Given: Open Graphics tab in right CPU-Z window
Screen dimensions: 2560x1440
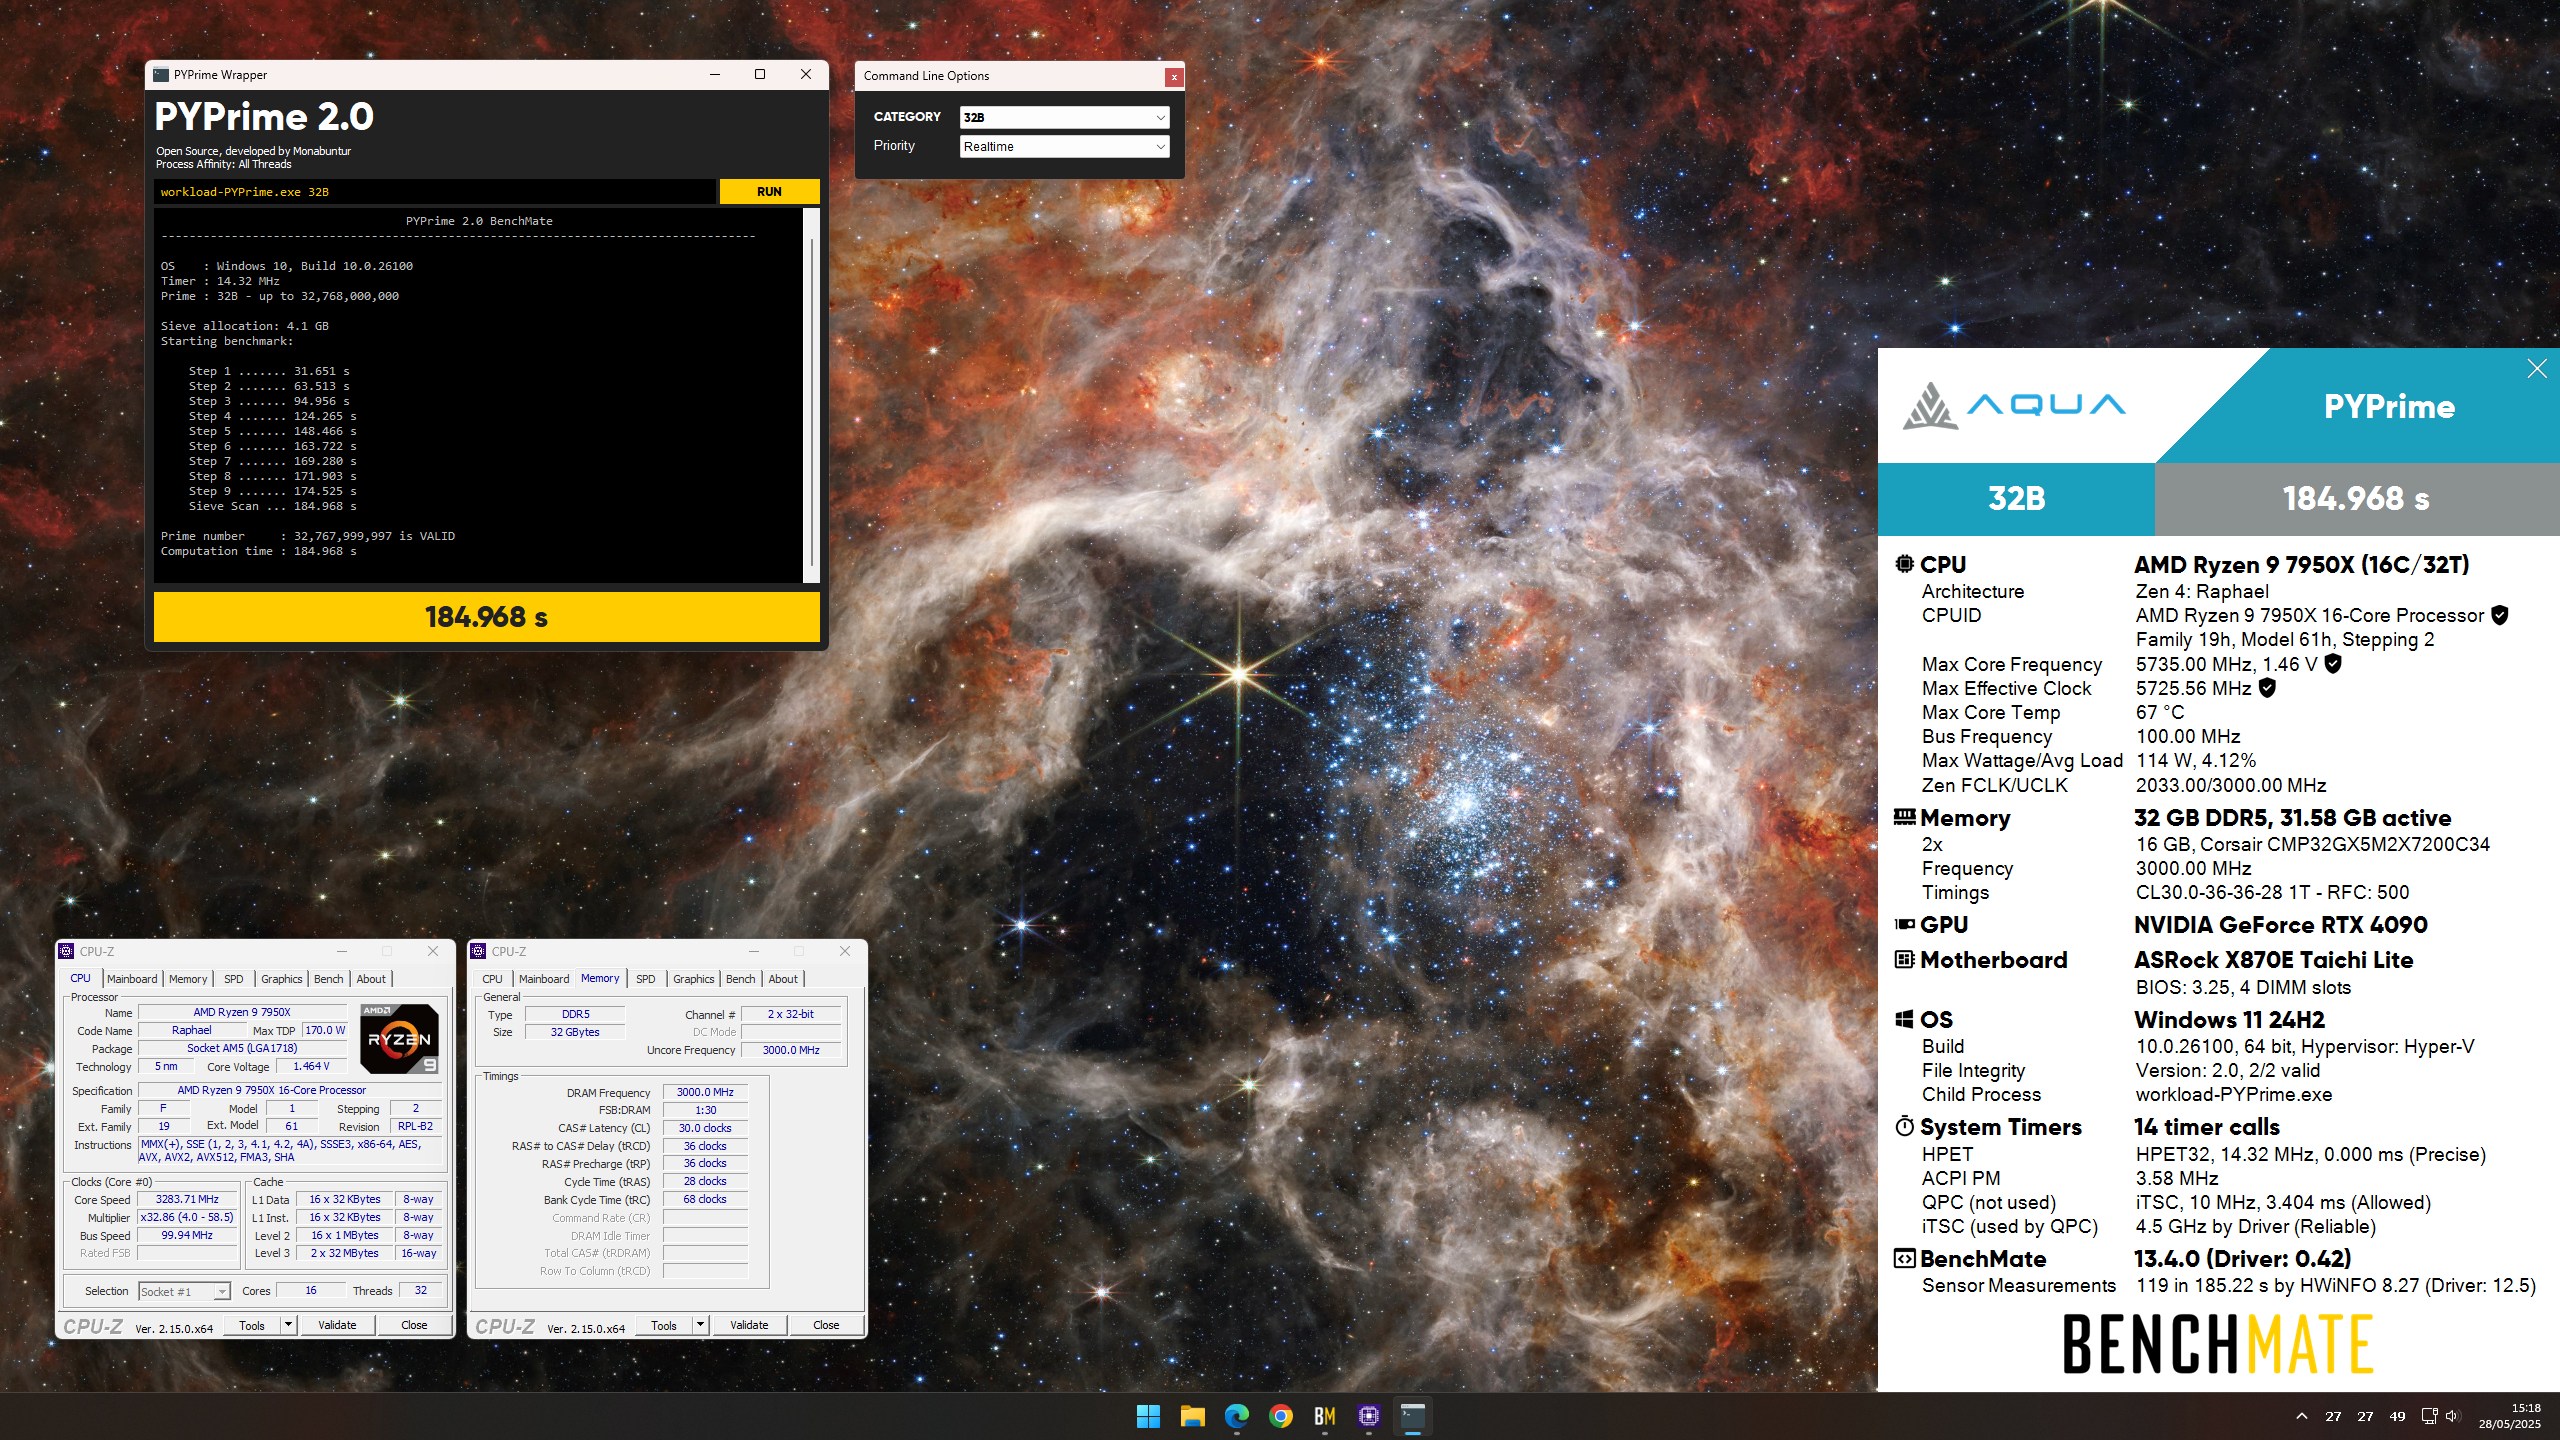Looking at the screenshot, I should click(694, 979).
